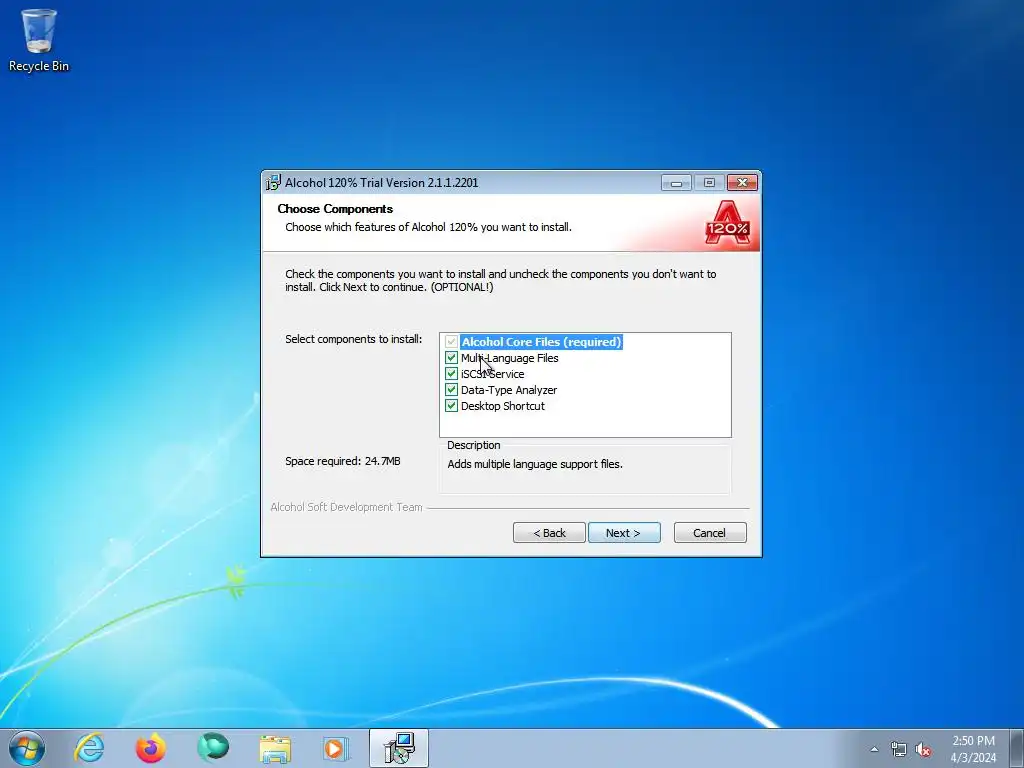Image resolution: width=1024 pixels, height=768 pixels.
Task: Click 'Alcohol Soft Development Team' text
Action: [x=346, y=507]
